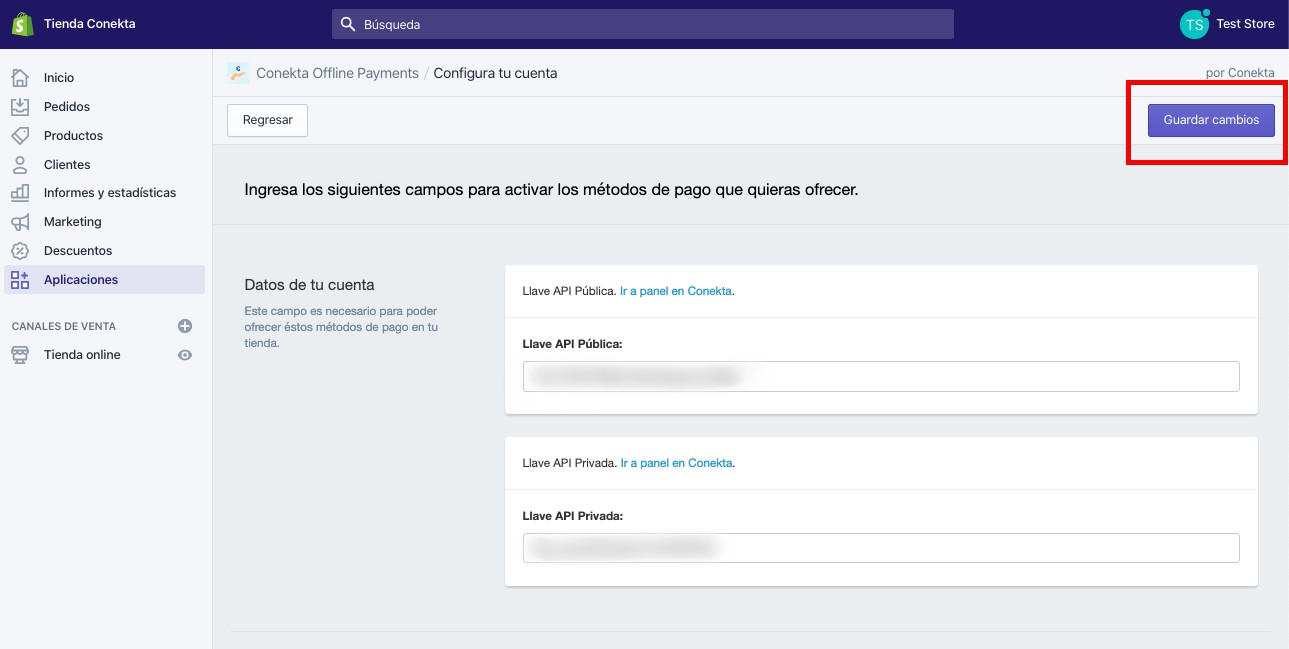View online store with eye icon
The width and height of the screenshot is (1289, 649).
click(184, 355)
